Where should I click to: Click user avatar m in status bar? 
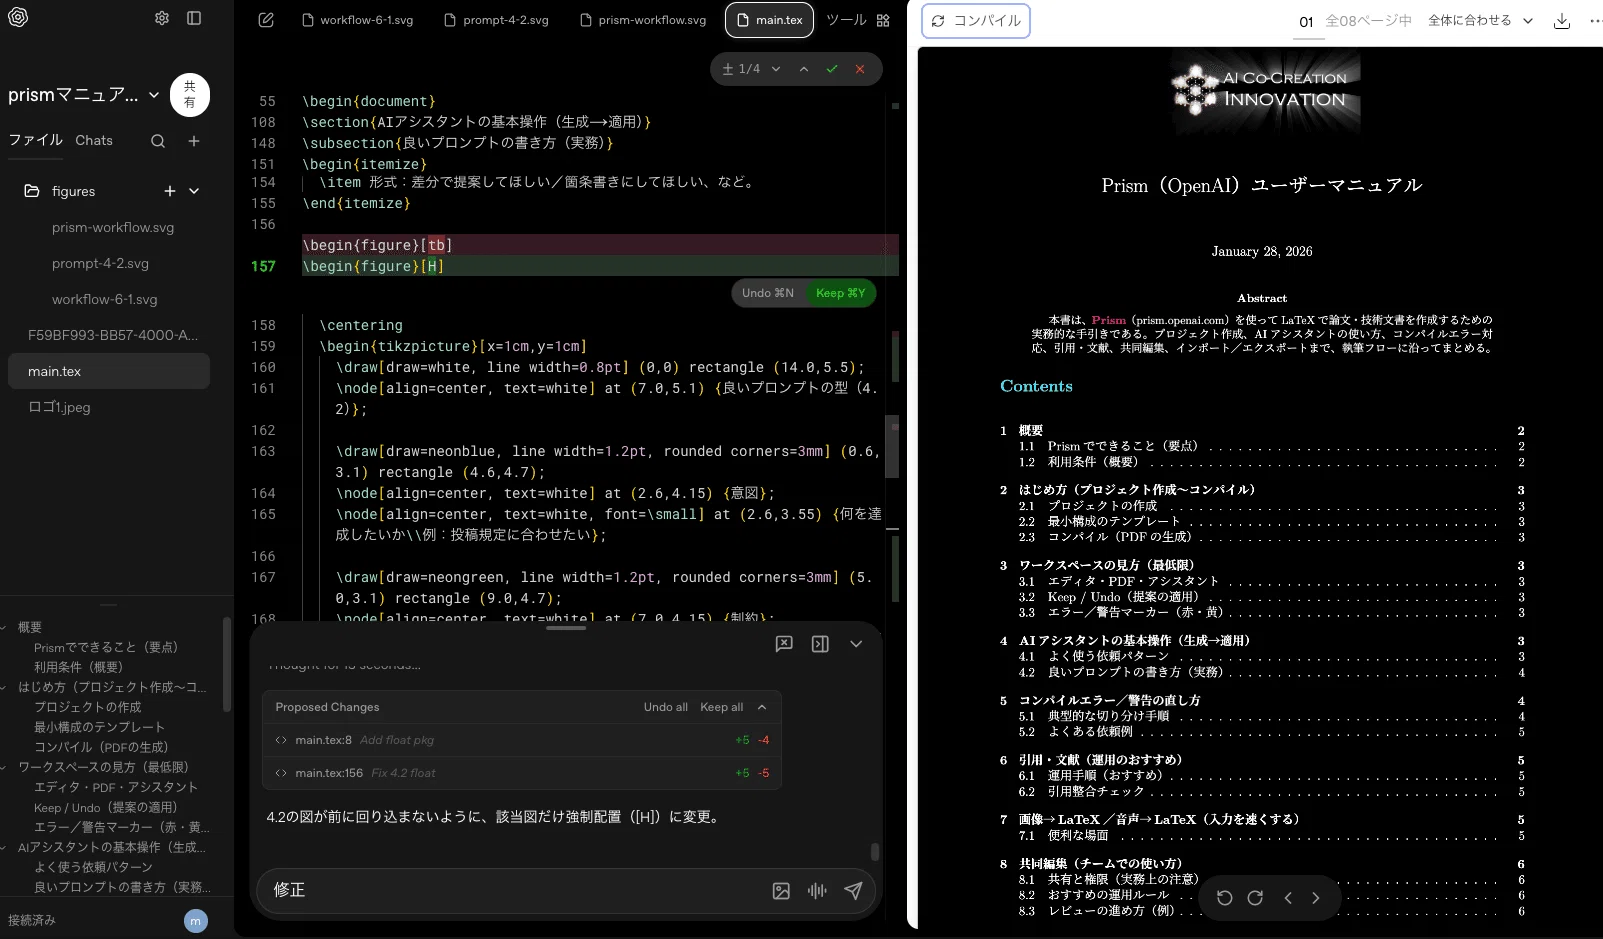point(196,921)
